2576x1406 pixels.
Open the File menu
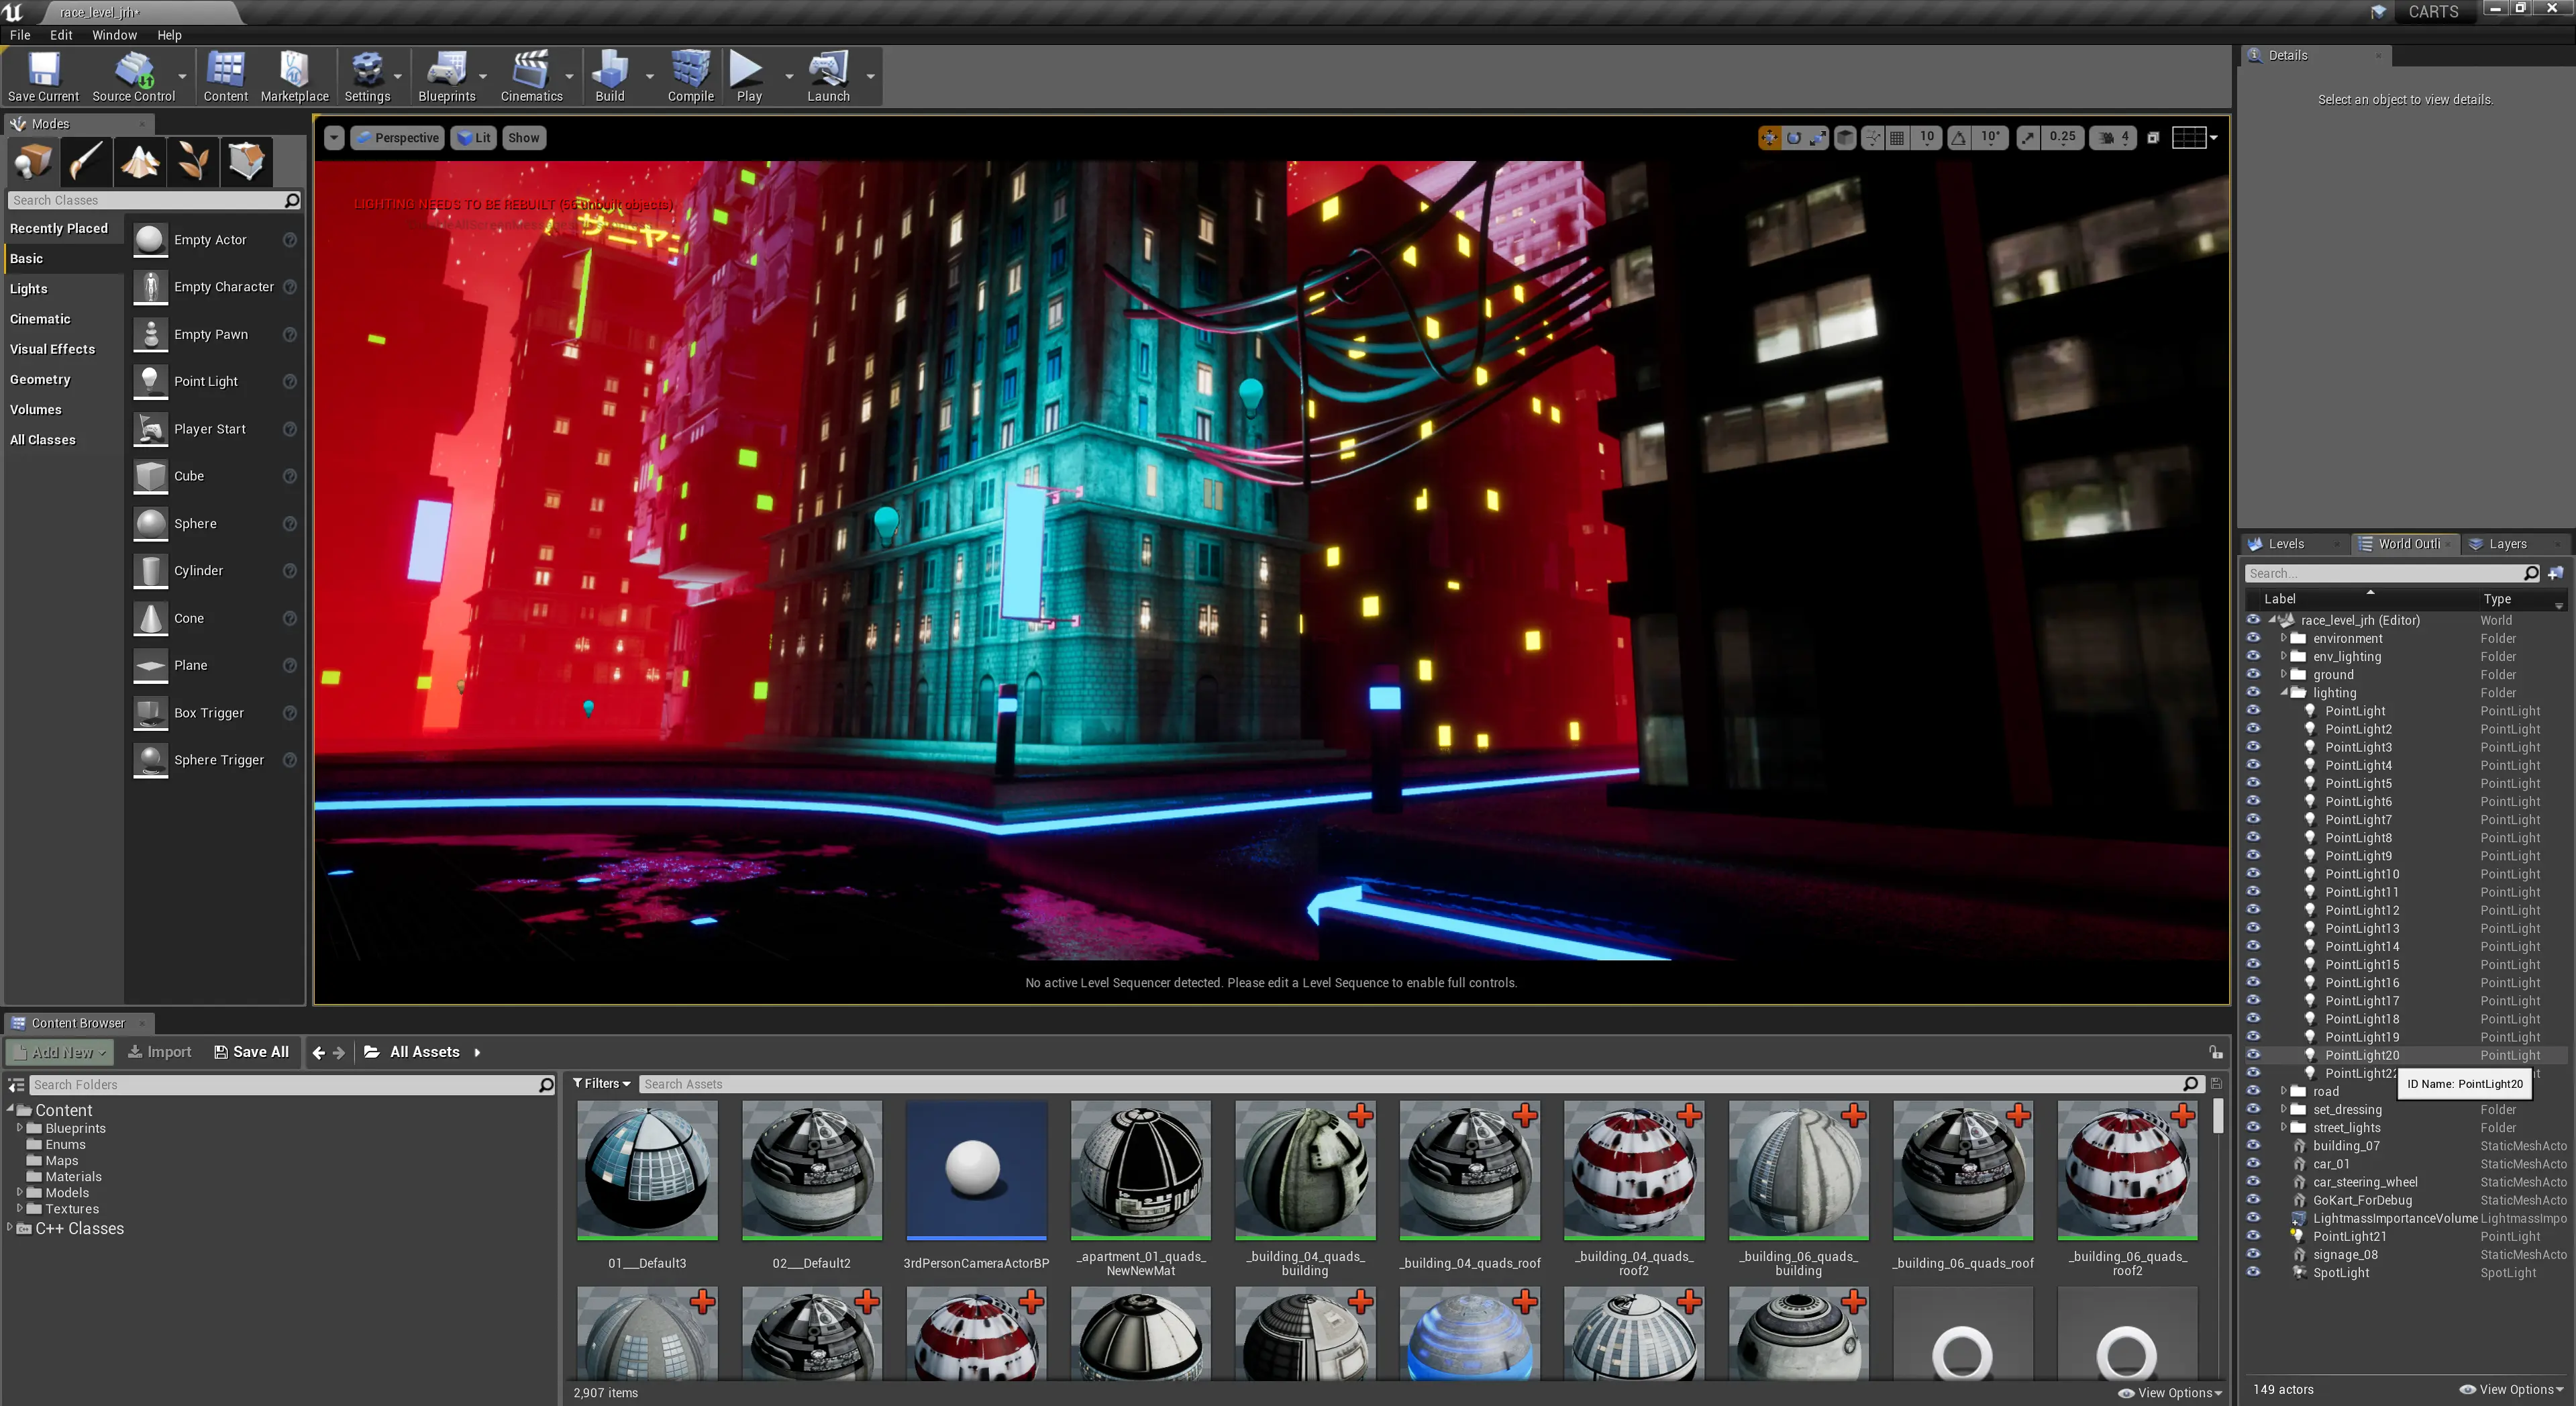click(20, 35)
